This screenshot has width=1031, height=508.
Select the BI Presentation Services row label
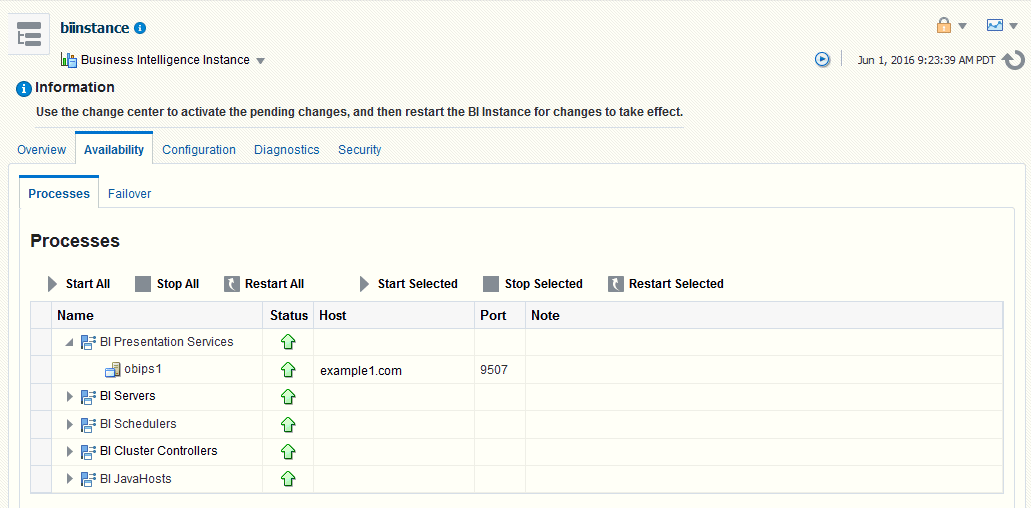[166, 342]
